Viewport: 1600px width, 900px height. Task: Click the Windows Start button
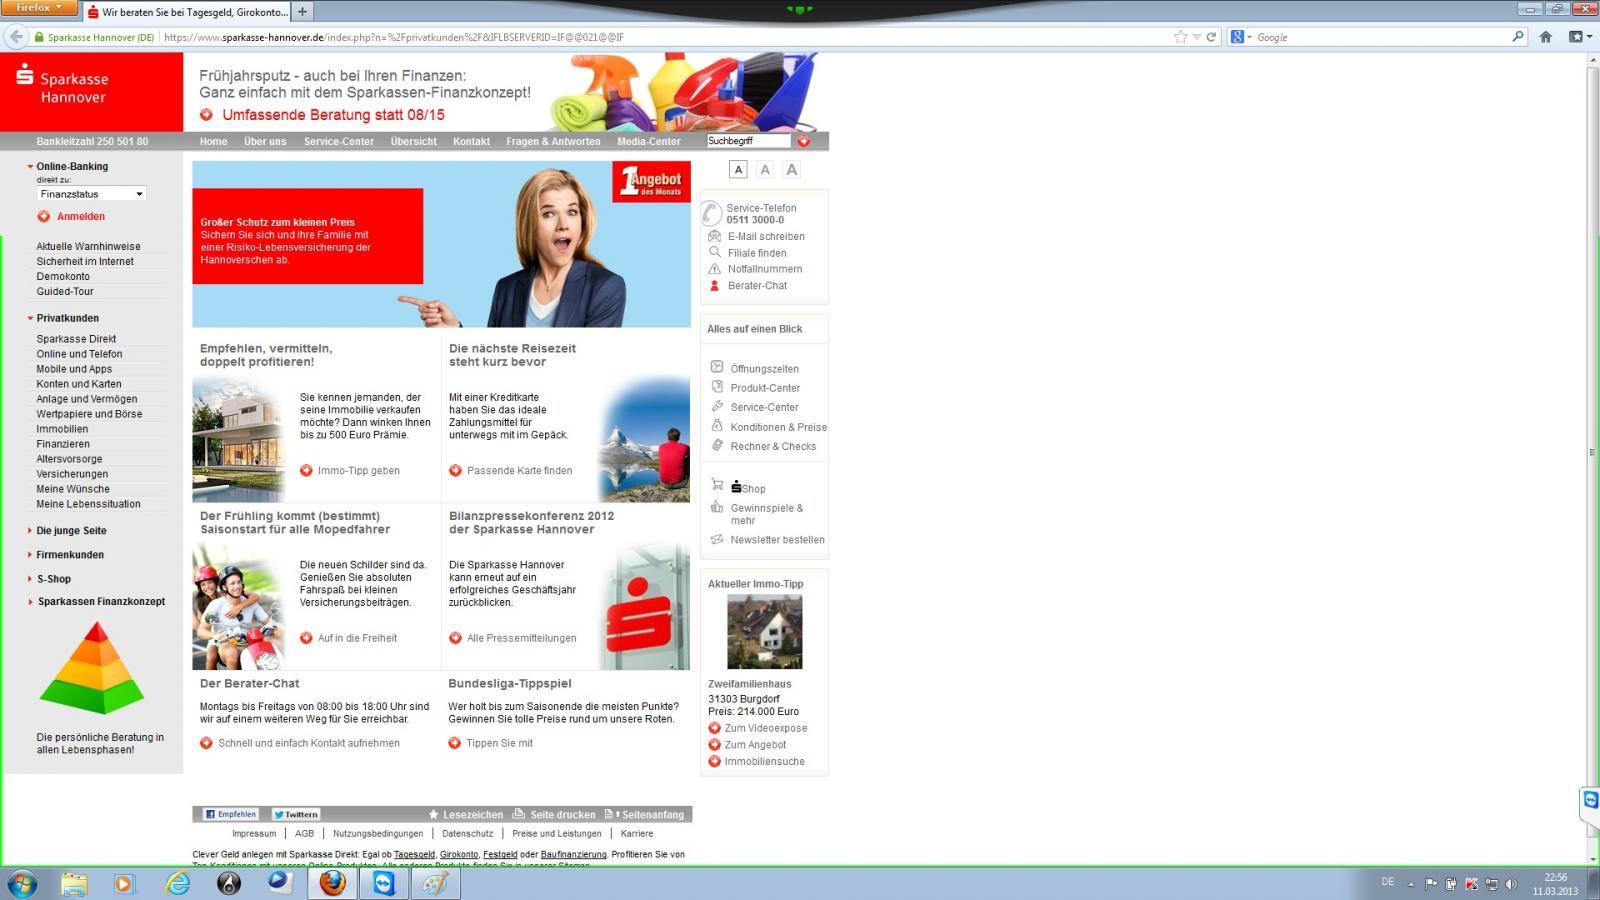coord(22,883)
